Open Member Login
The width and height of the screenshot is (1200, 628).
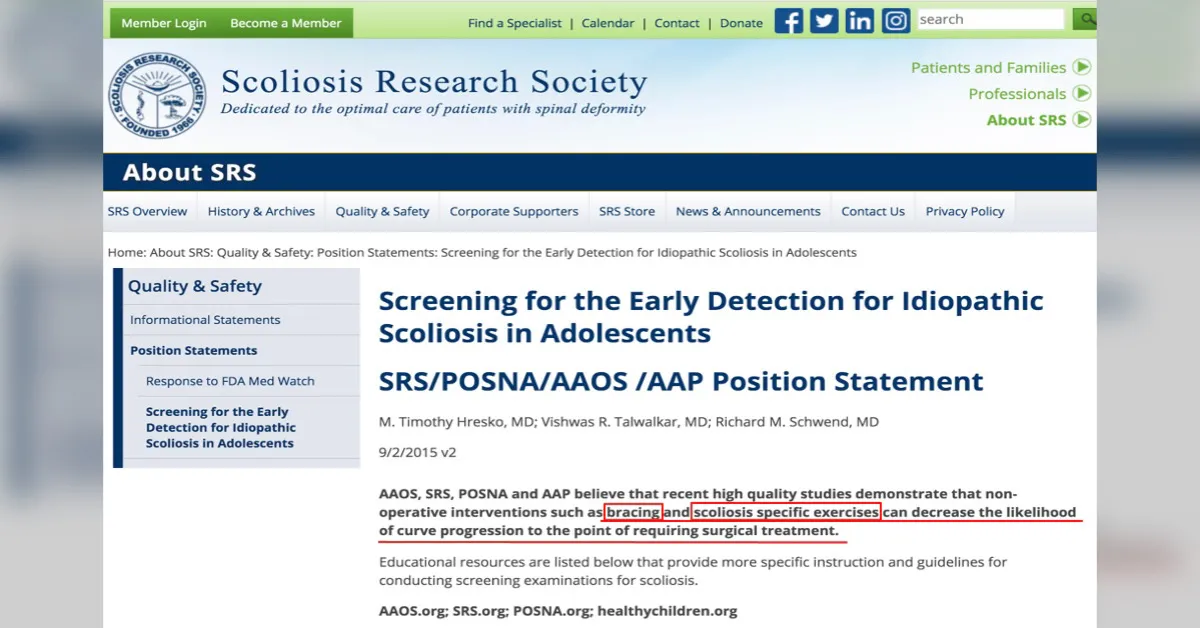(x=164, y=23)
